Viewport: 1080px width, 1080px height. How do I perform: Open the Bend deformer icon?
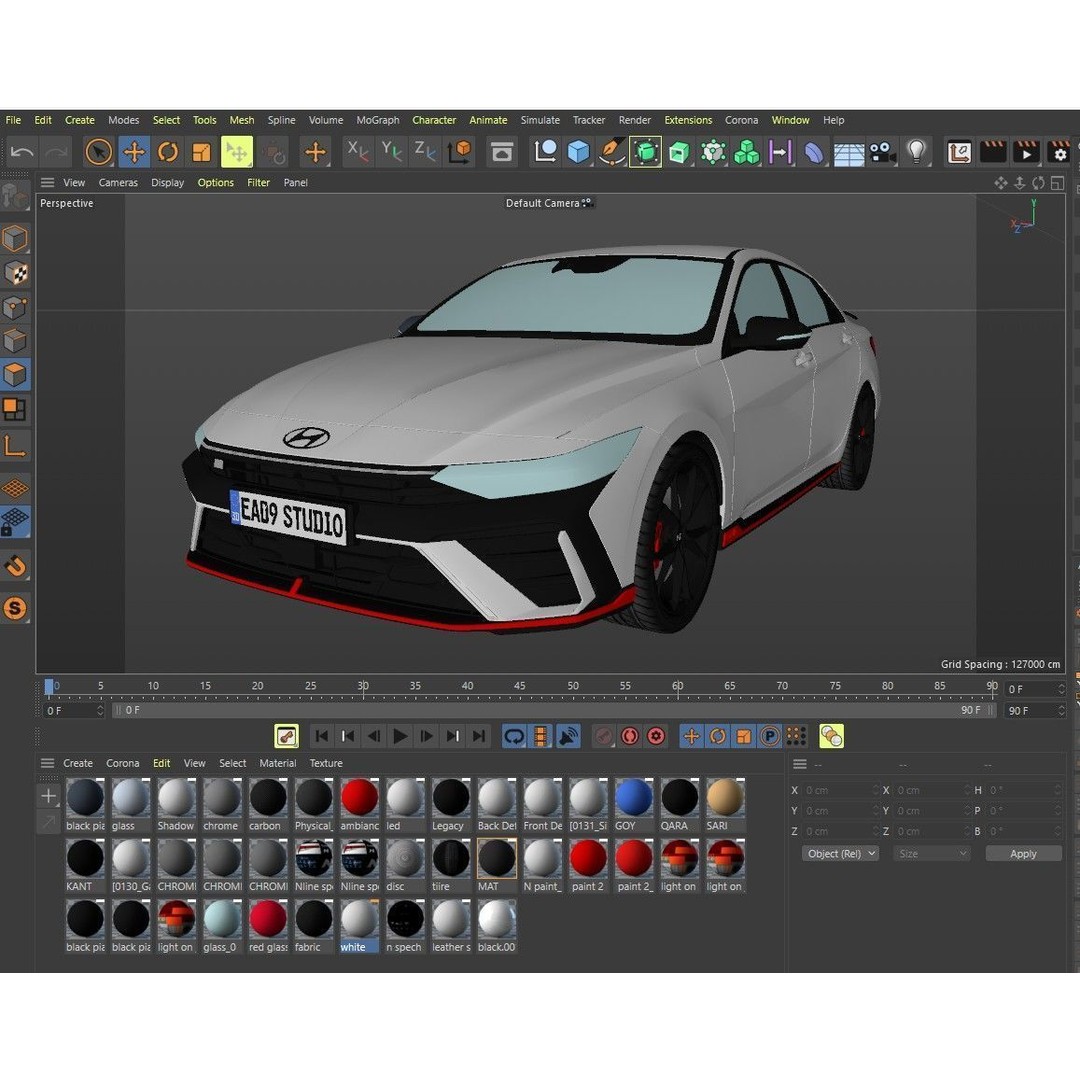pos(813,152)
